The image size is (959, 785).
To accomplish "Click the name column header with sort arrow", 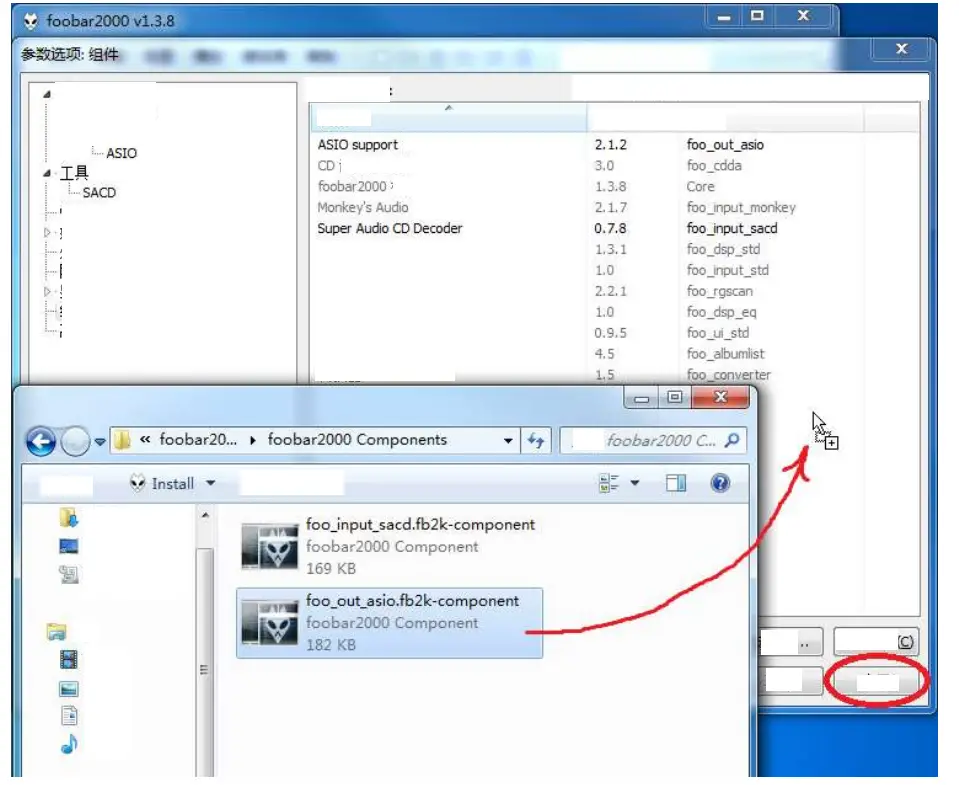I will [x=449, y=117].
